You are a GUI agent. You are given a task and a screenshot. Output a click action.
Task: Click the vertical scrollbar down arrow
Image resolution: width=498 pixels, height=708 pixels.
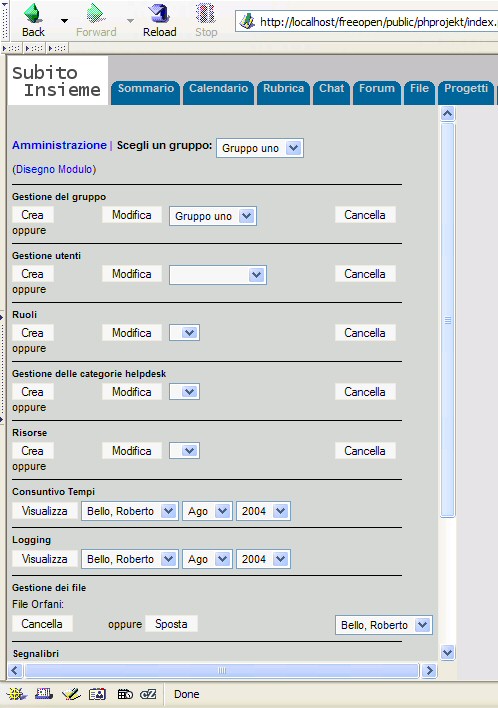click(x=447, y=652)
